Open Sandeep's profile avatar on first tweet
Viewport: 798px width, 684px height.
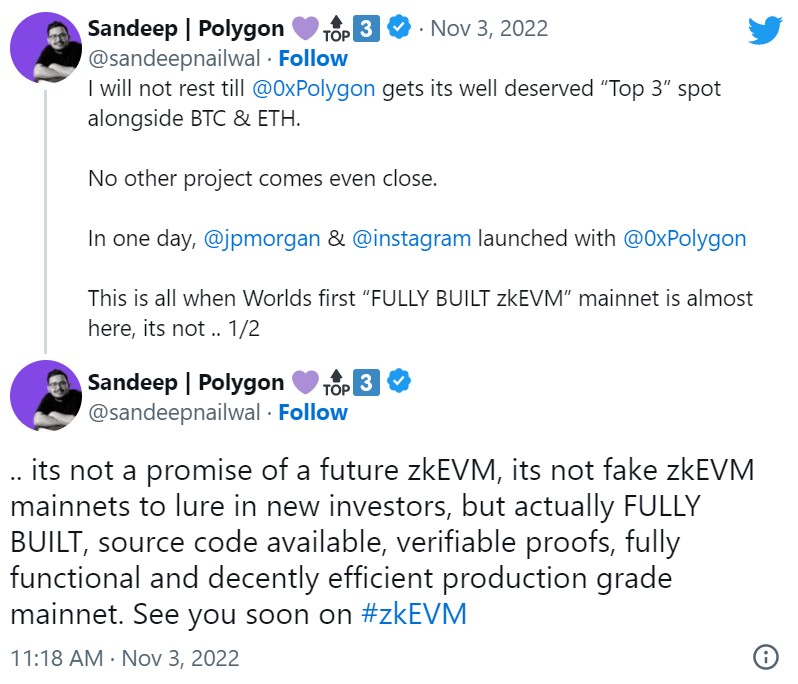pos(44,45)
